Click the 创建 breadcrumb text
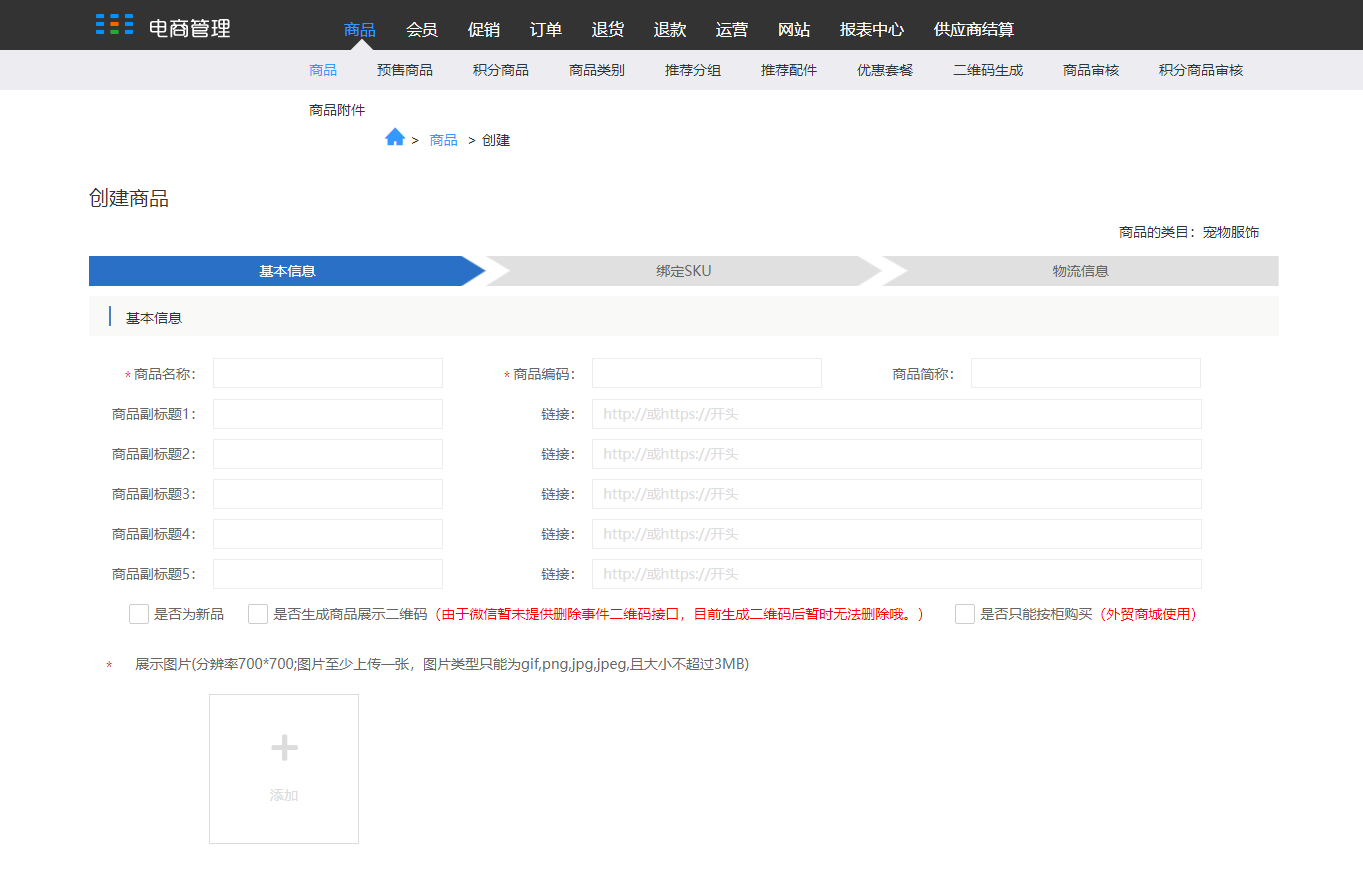Viewport: 1363px width, 877px height. 496,140
